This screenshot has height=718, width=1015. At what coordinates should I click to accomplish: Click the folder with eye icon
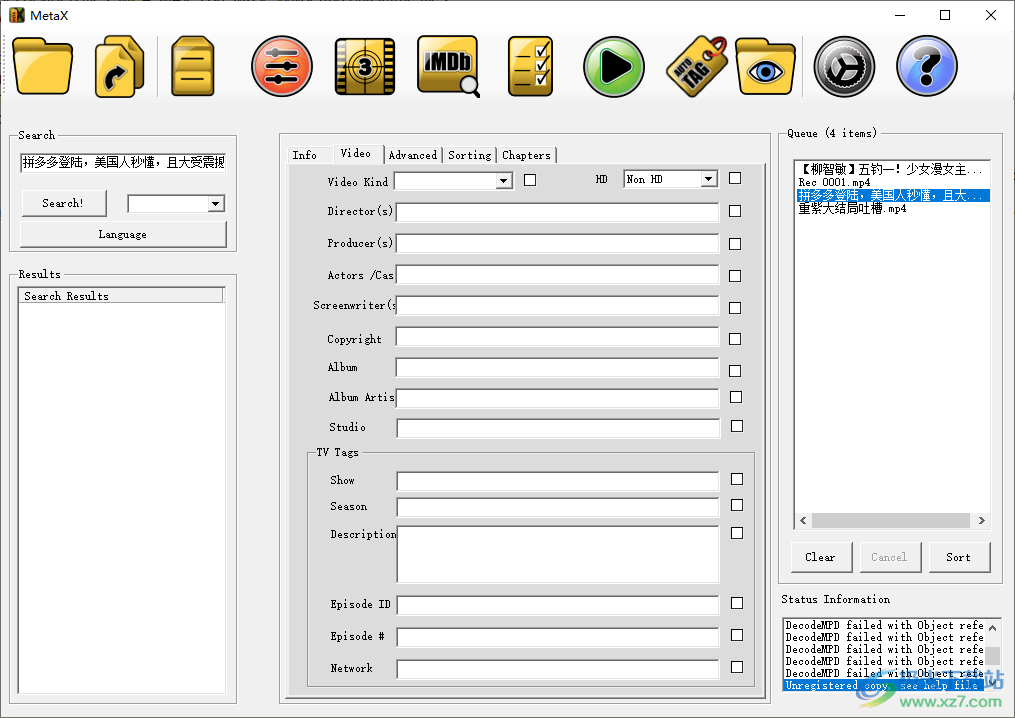765,66
